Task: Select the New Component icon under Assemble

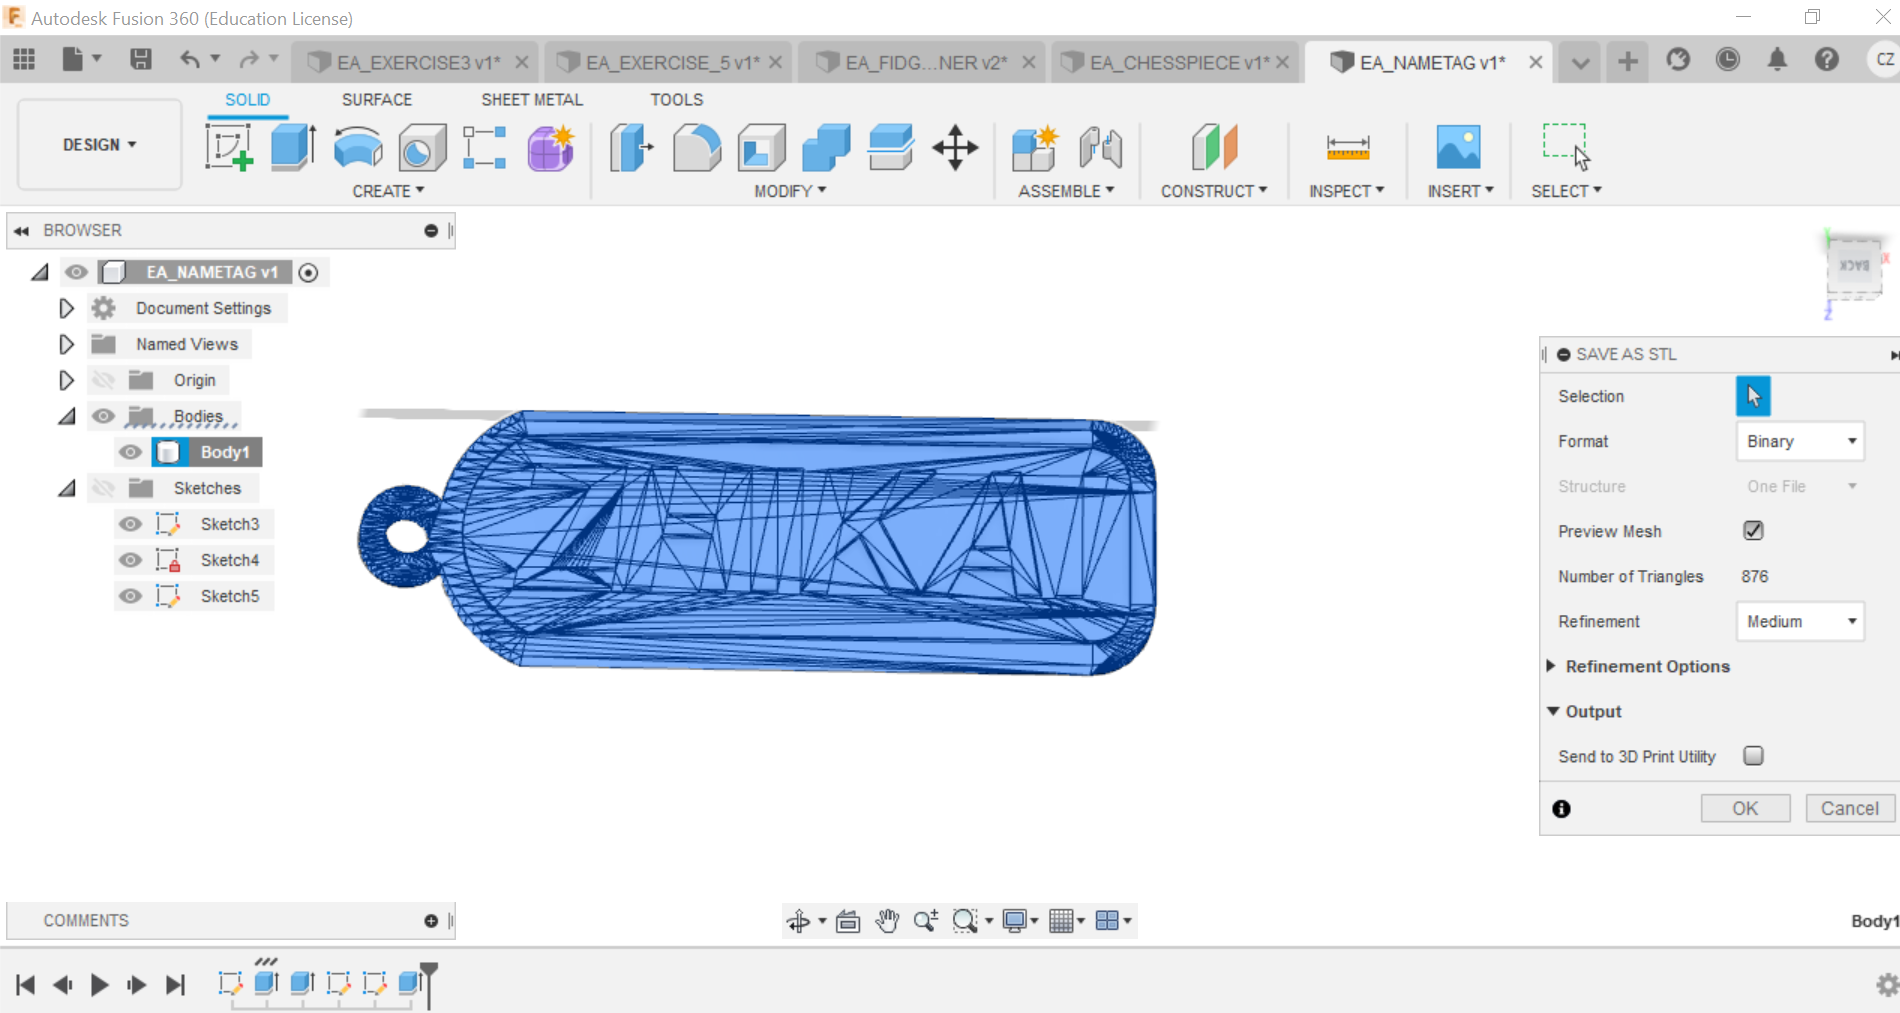Action: tap(1035, 146)
